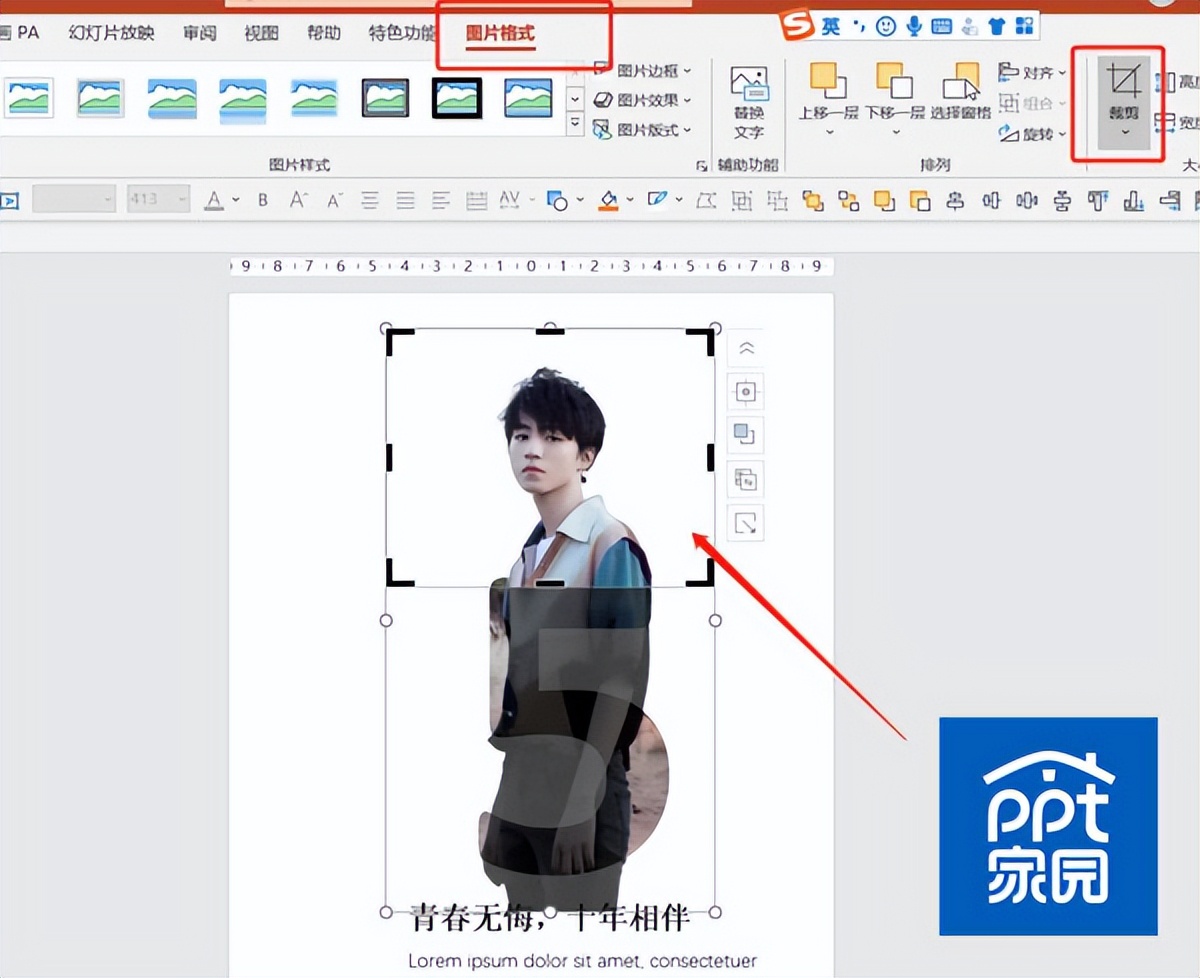
Task: Click the Sogou emoji smiley icon
Action: pos(886,27)
